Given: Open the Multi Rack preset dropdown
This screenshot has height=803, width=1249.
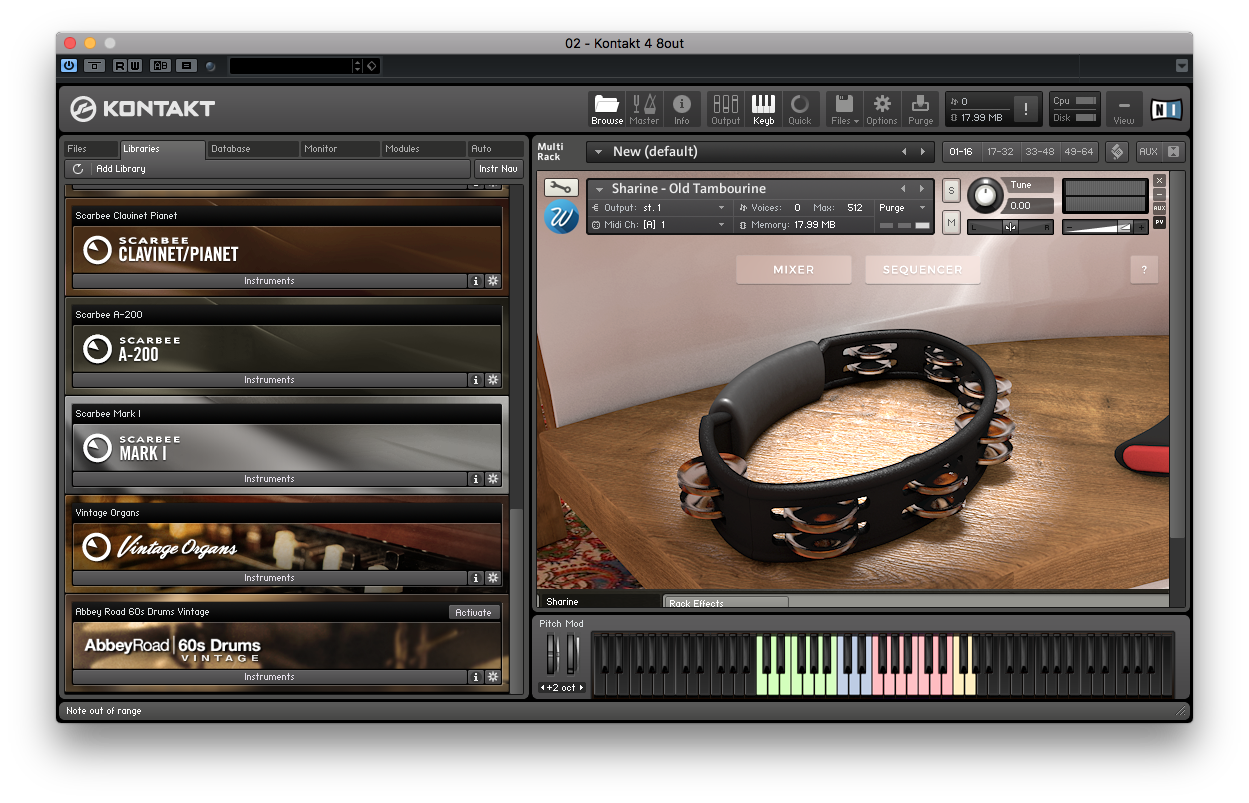Looking at the screenshot, I should click(x=598, y=152).
